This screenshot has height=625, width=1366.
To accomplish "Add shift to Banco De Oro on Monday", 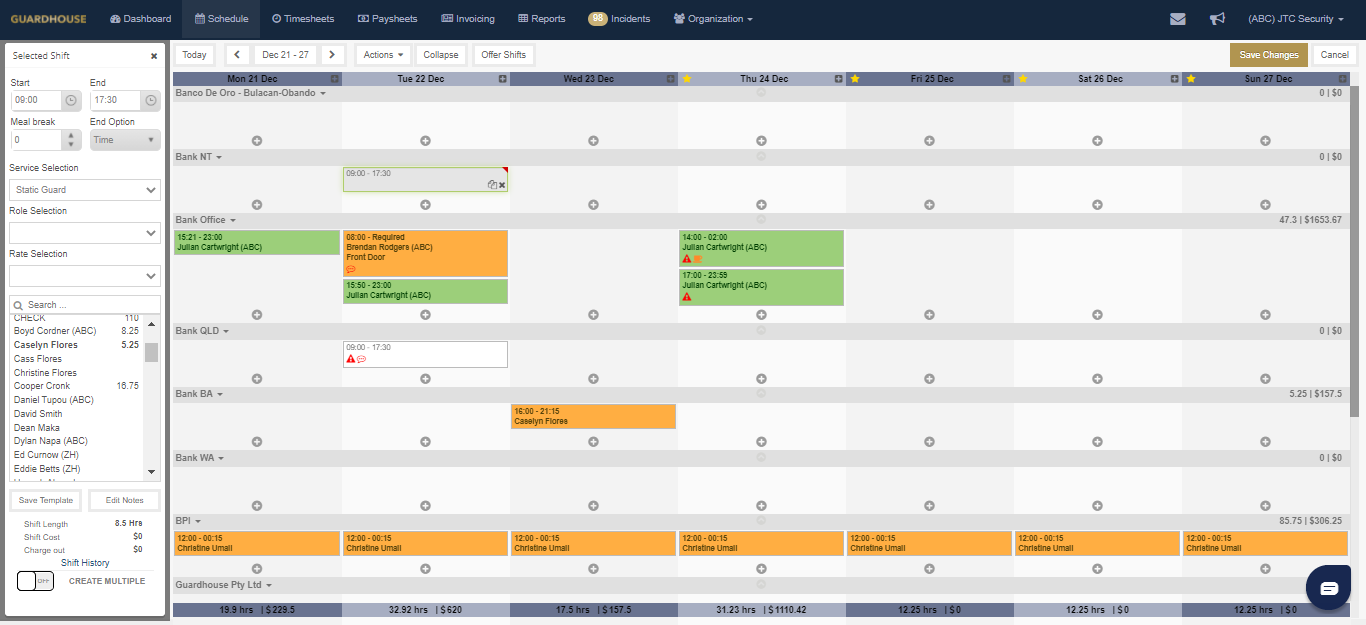I will (257, 141).
